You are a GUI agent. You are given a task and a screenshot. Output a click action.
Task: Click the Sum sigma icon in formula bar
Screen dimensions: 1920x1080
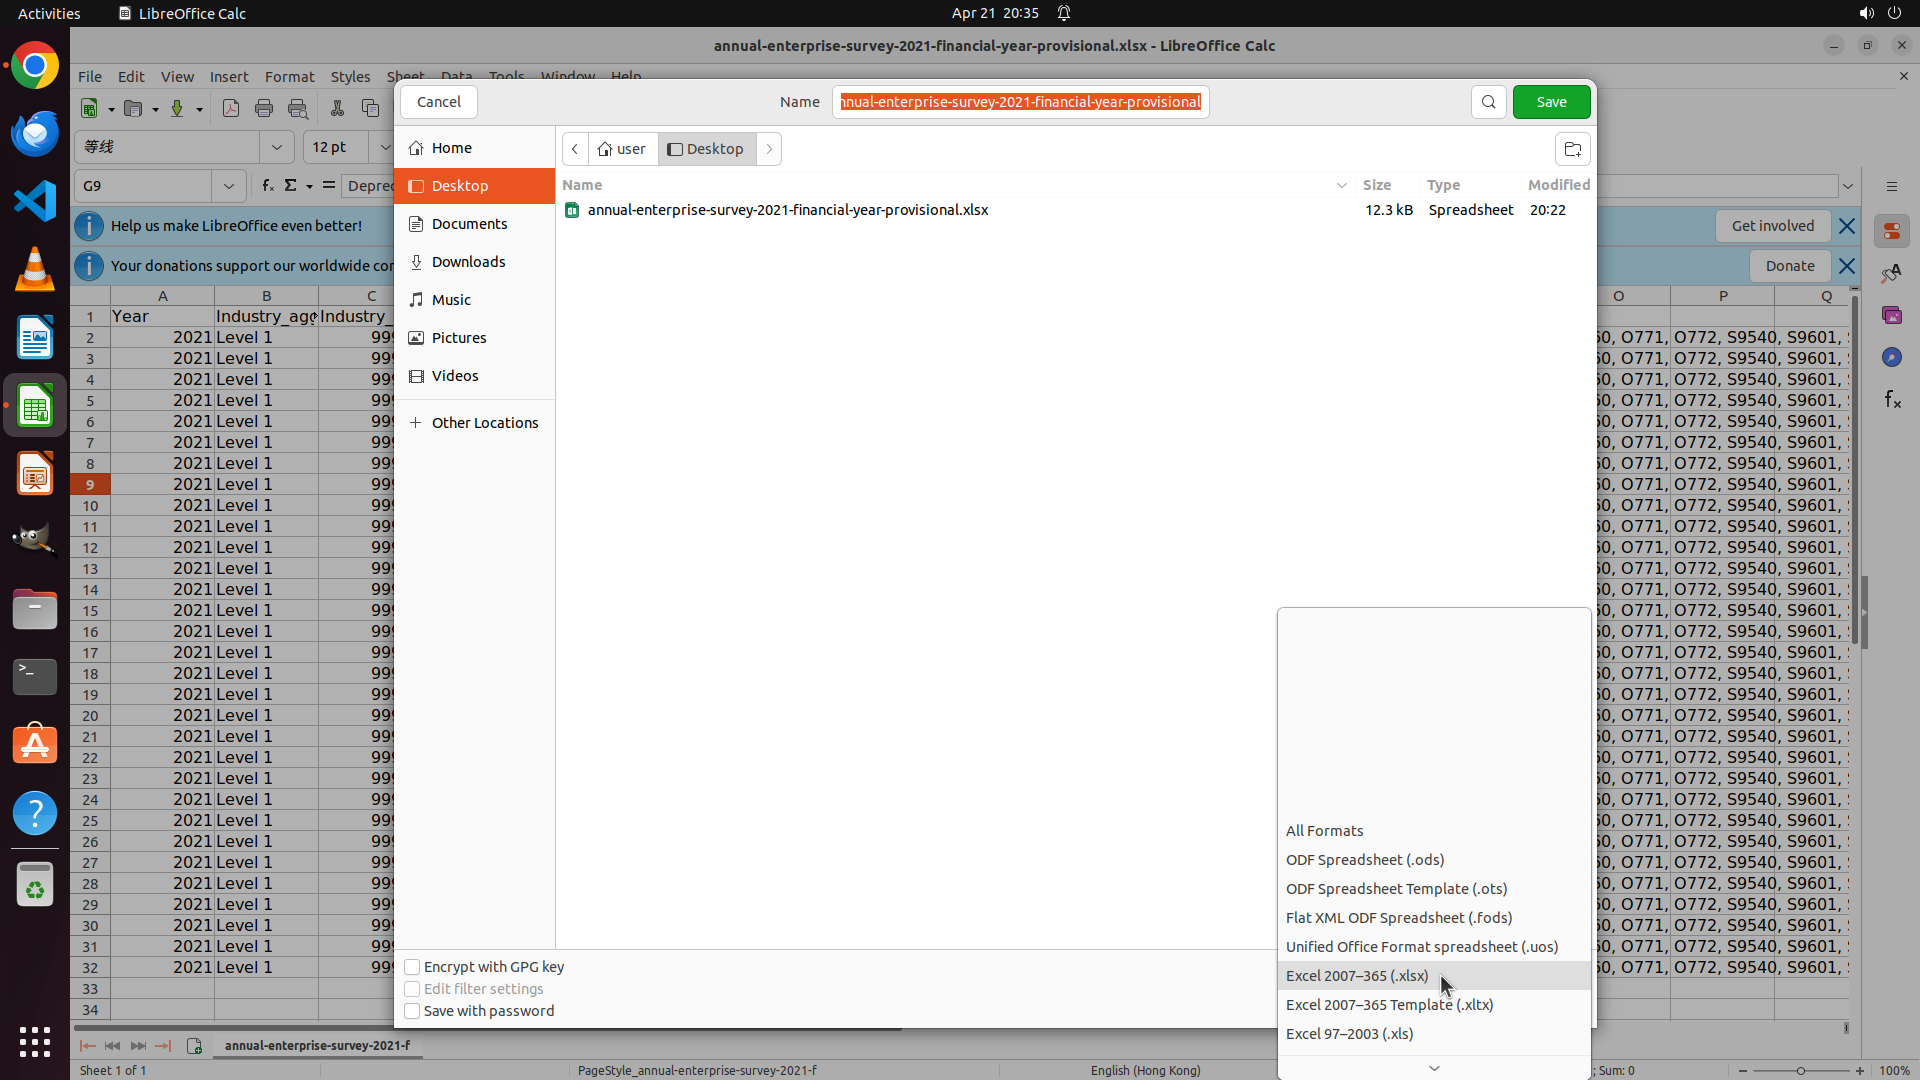tap(291, 186)
